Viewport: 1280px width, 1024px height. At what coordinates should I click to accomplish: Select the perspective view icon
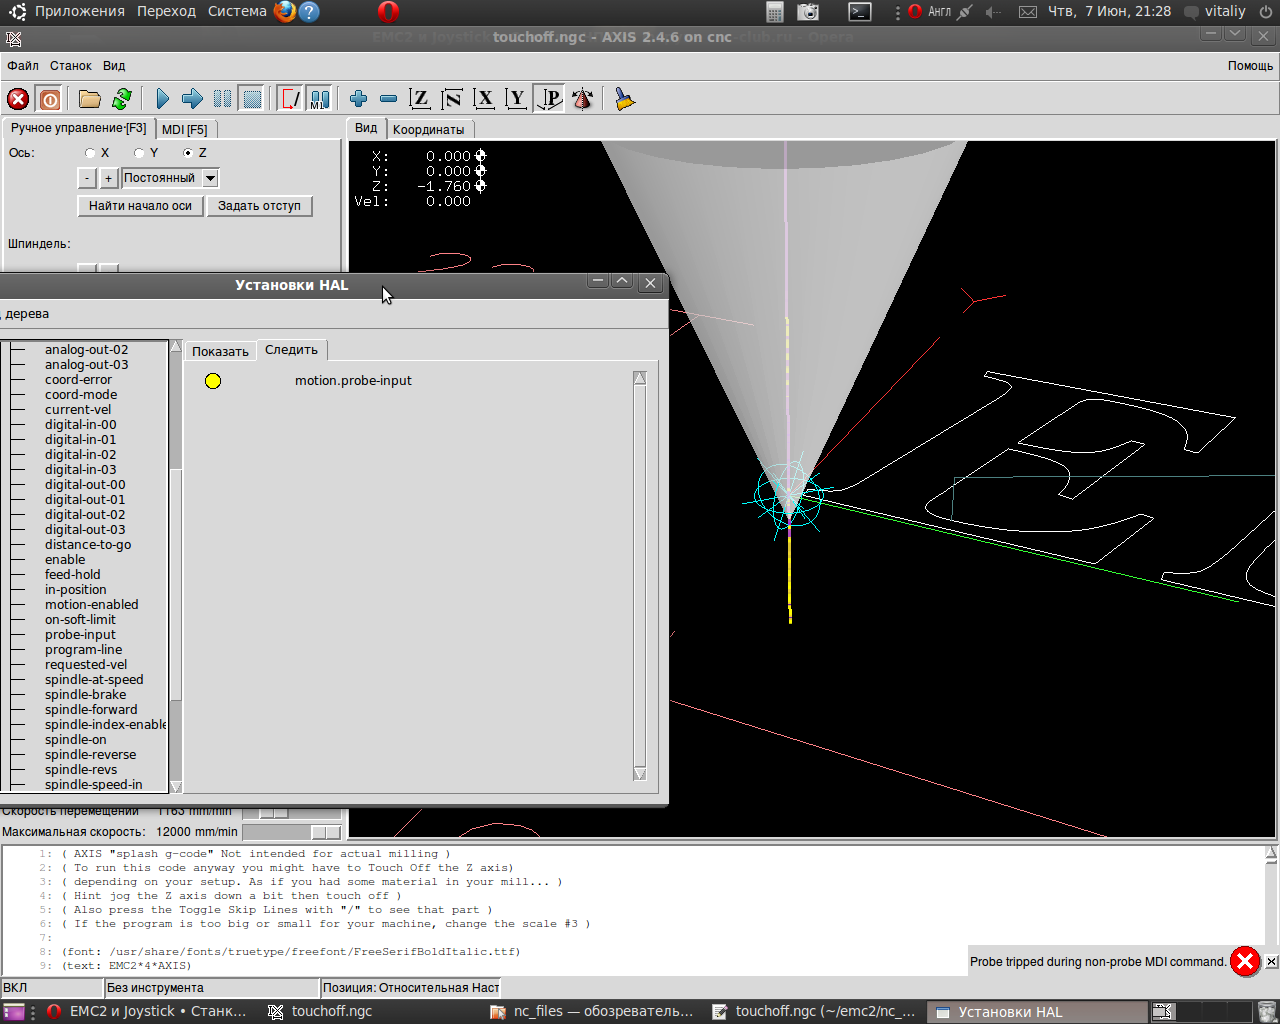pyautogui.click(x=549, y=99)
